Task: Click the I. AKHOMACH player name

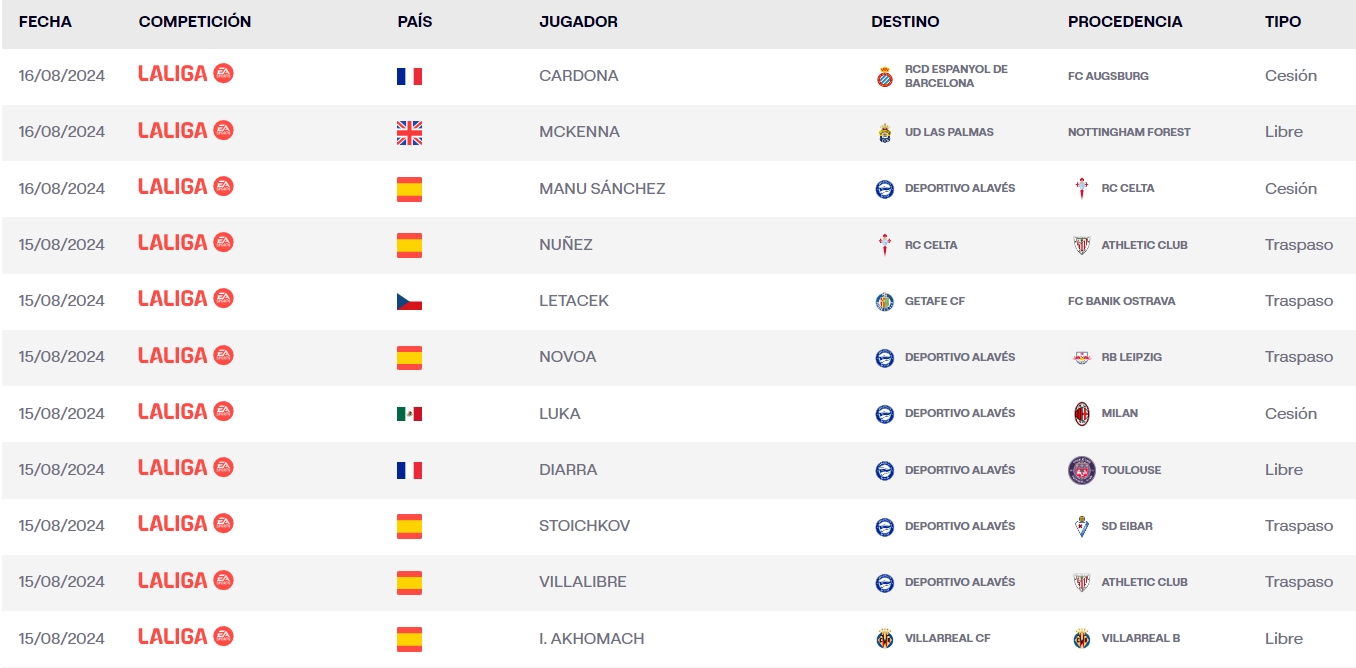Action: (591, 638)
